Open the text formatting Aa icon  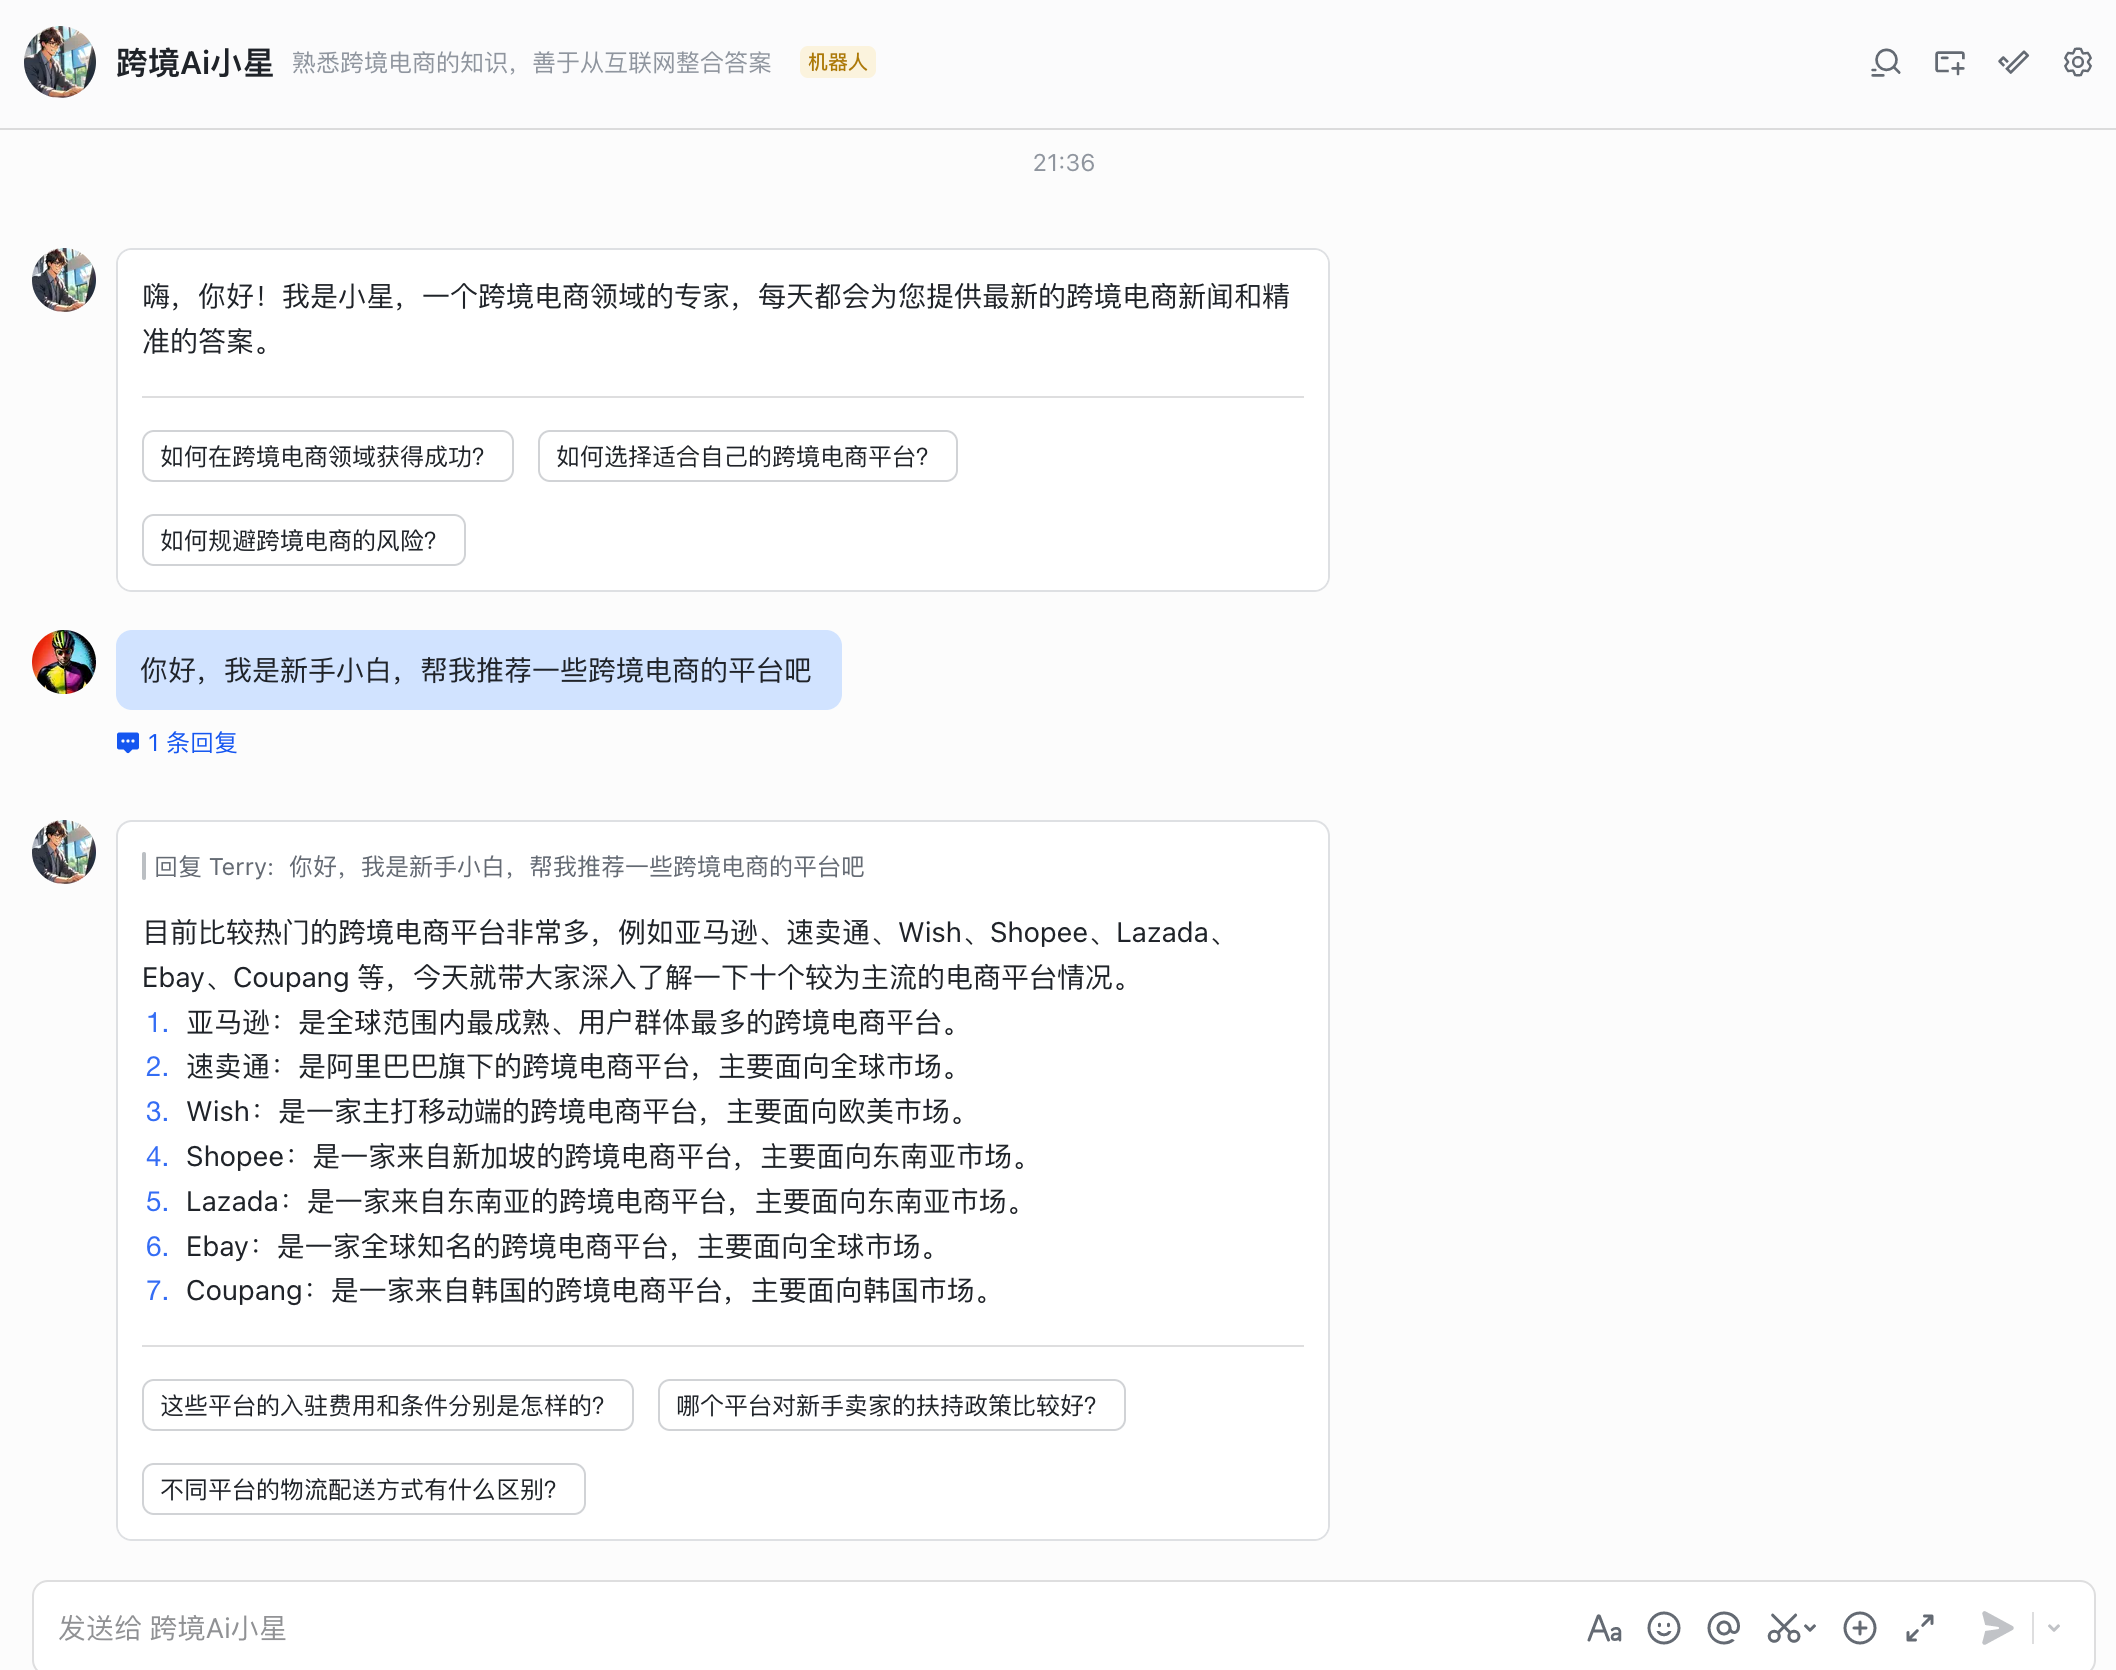point(1604,1628)
